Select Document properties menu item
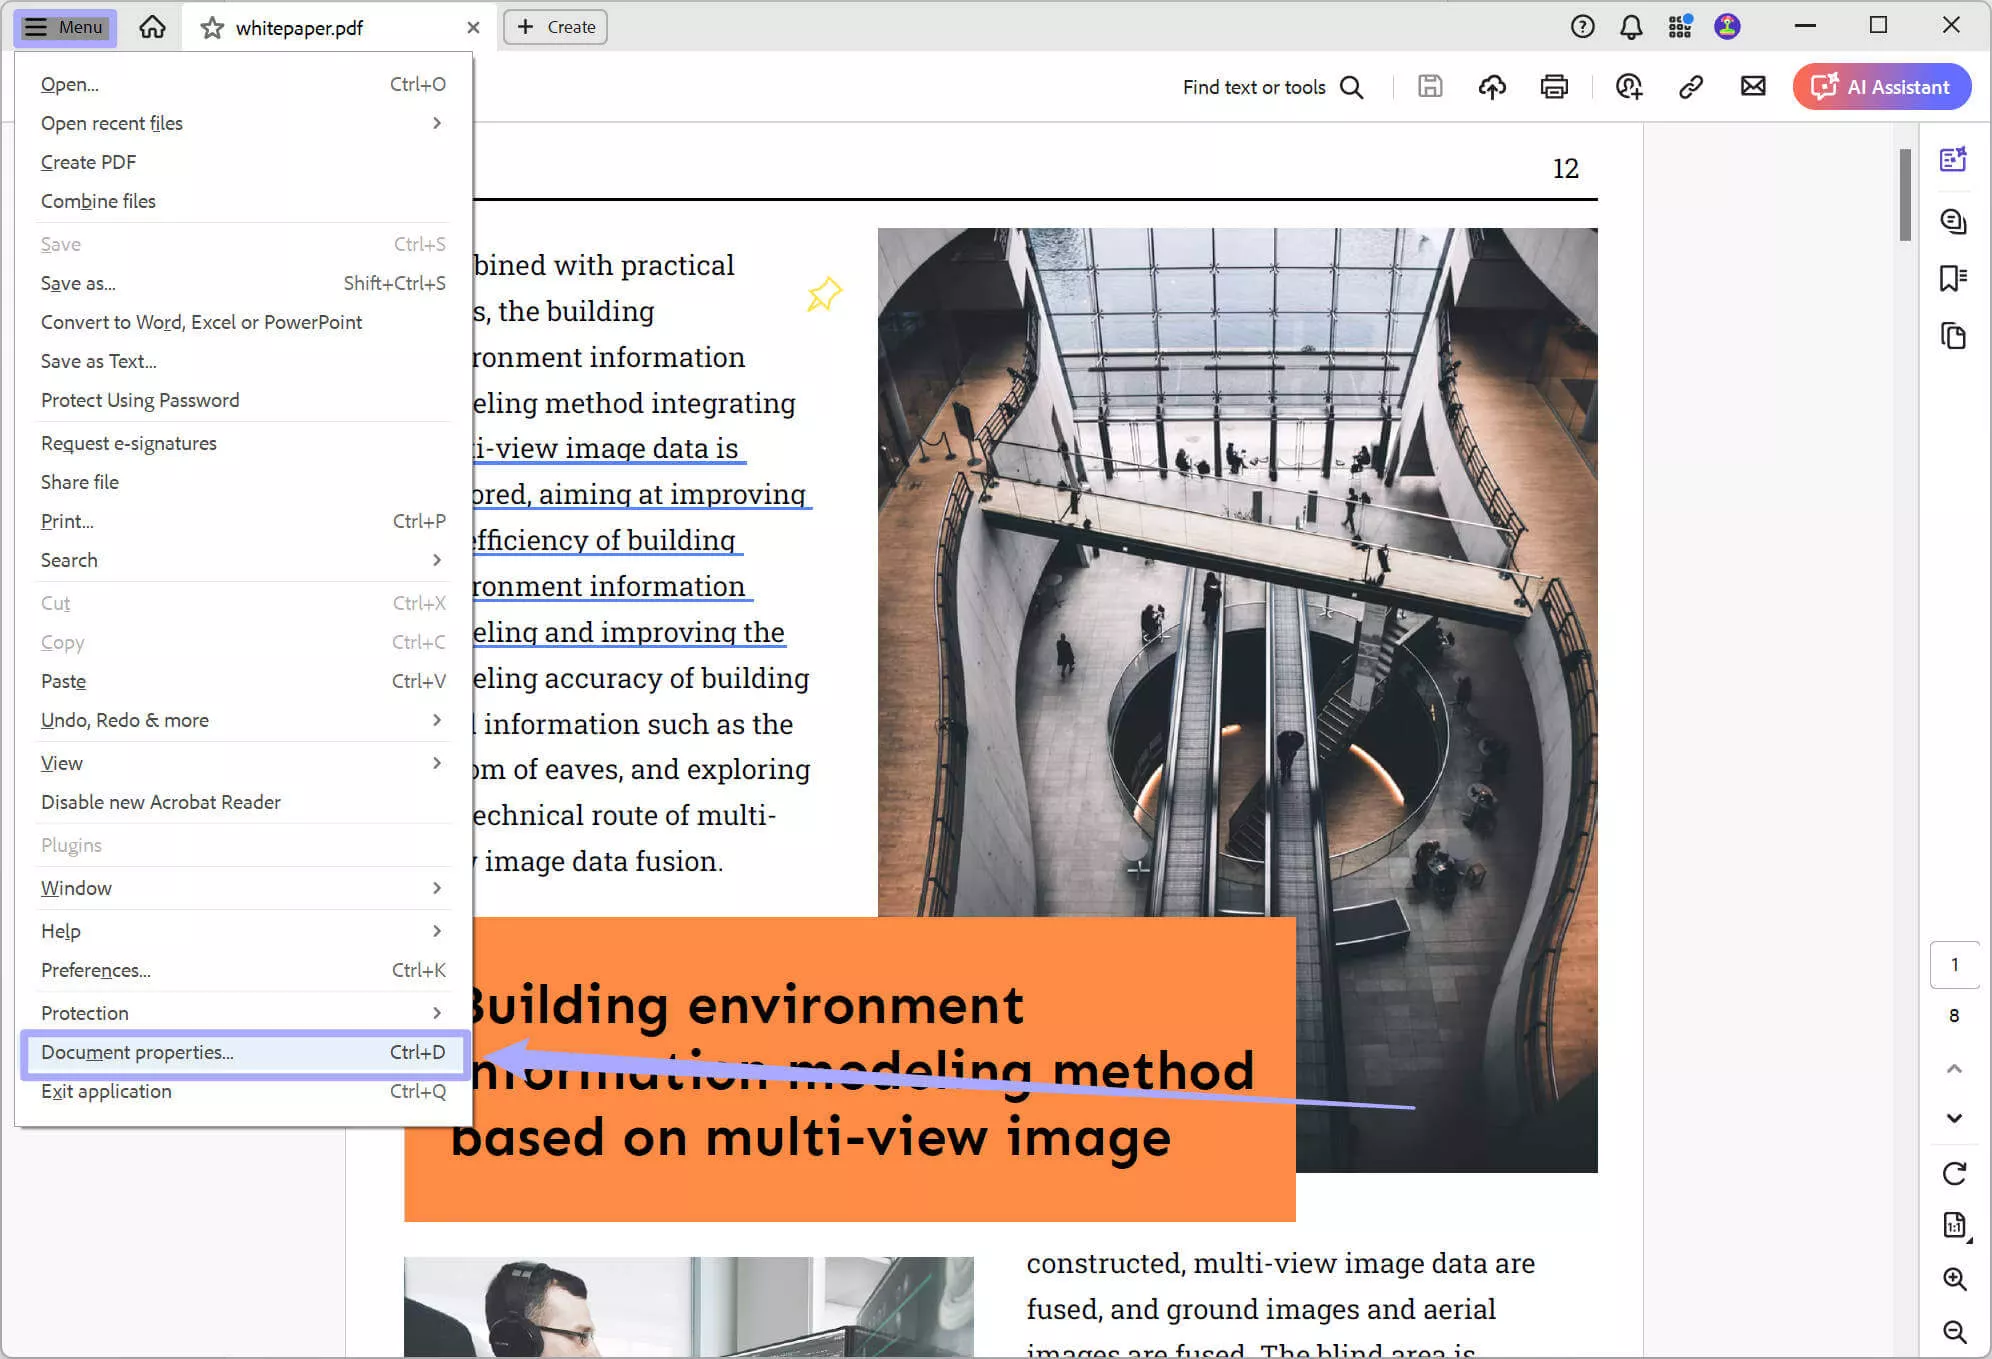 click(138, 1052)
